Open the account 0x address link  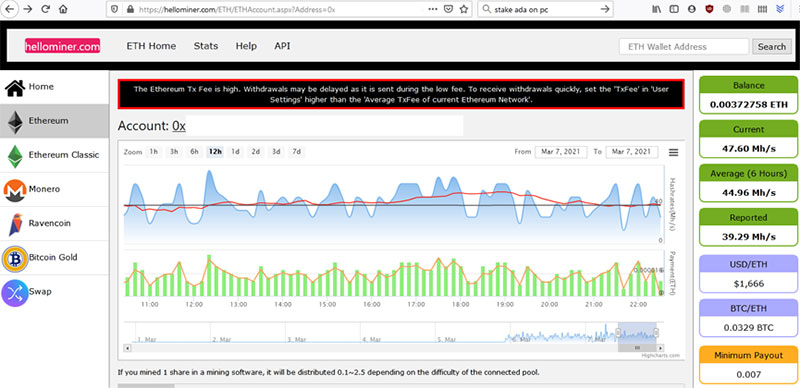click(x=179, y=126)
